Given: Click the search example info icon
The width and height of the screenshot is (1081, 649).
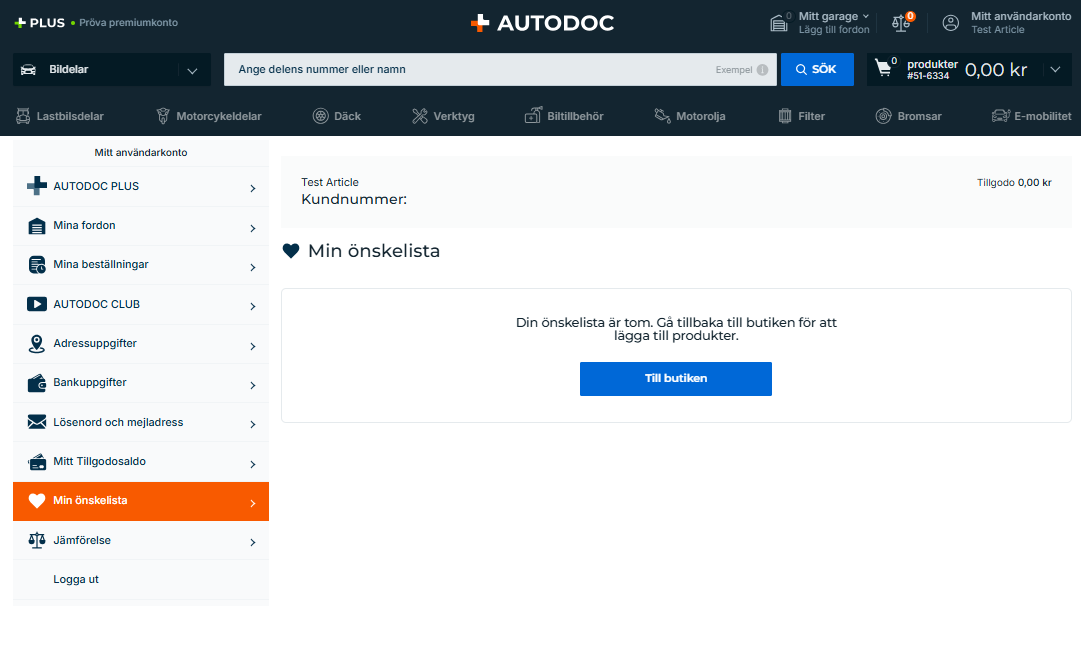Looking at the screenshot, I should point(762,70).
